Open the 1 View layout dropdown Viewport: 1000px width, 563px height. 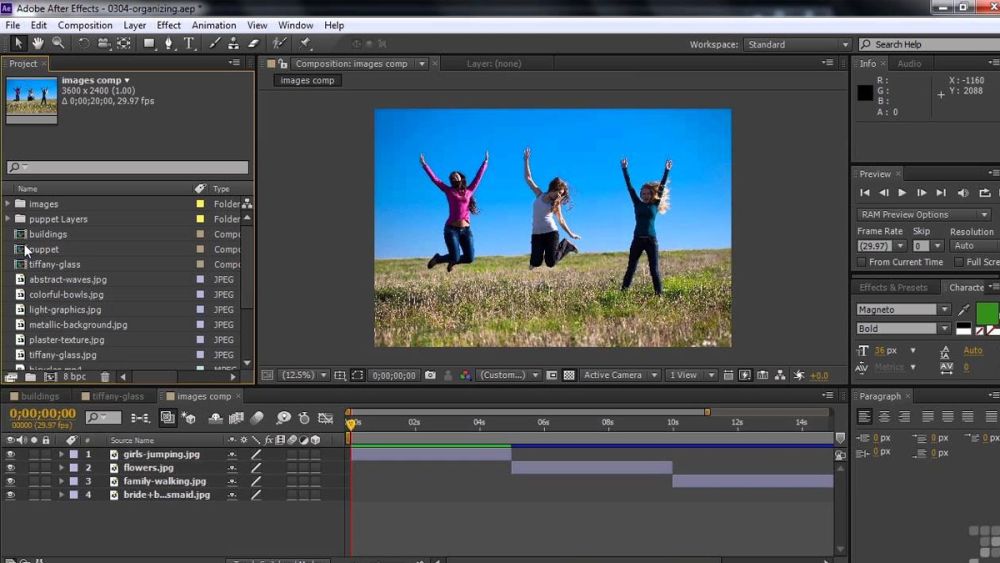click(691, 375)
